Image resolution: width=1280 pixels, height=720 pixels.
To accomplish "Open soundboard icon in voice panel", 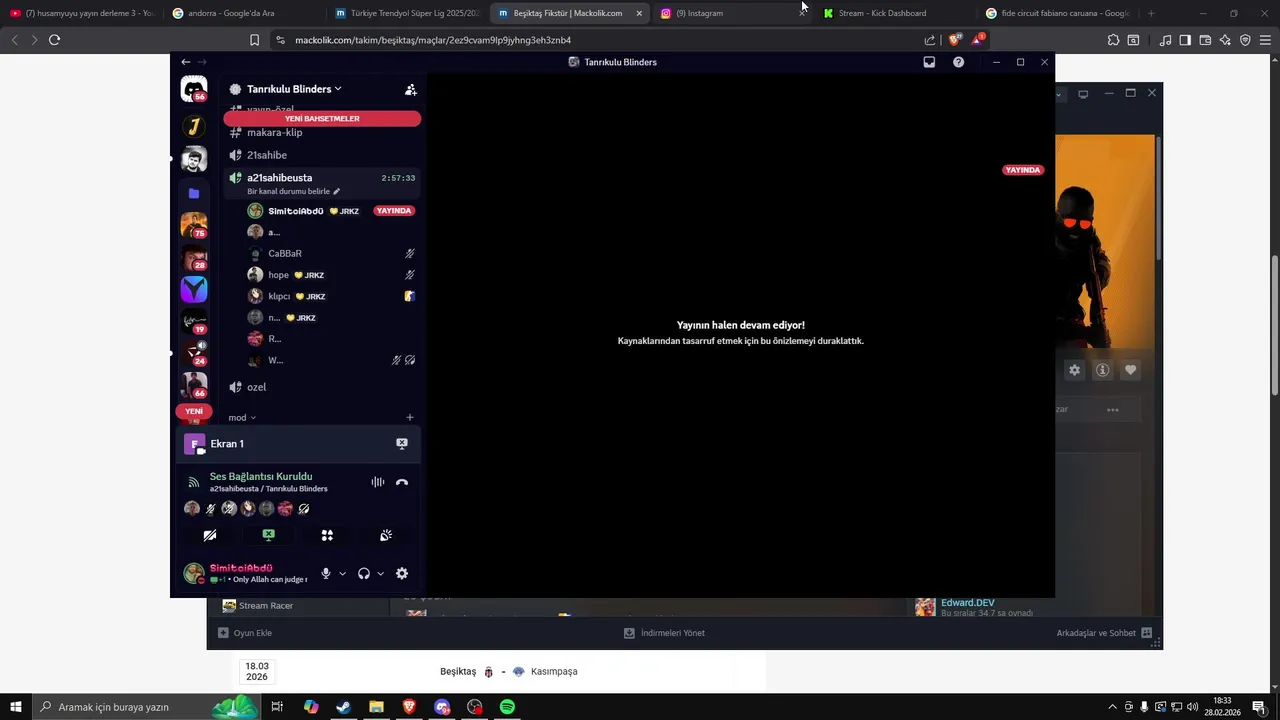I will coord(386,536).
